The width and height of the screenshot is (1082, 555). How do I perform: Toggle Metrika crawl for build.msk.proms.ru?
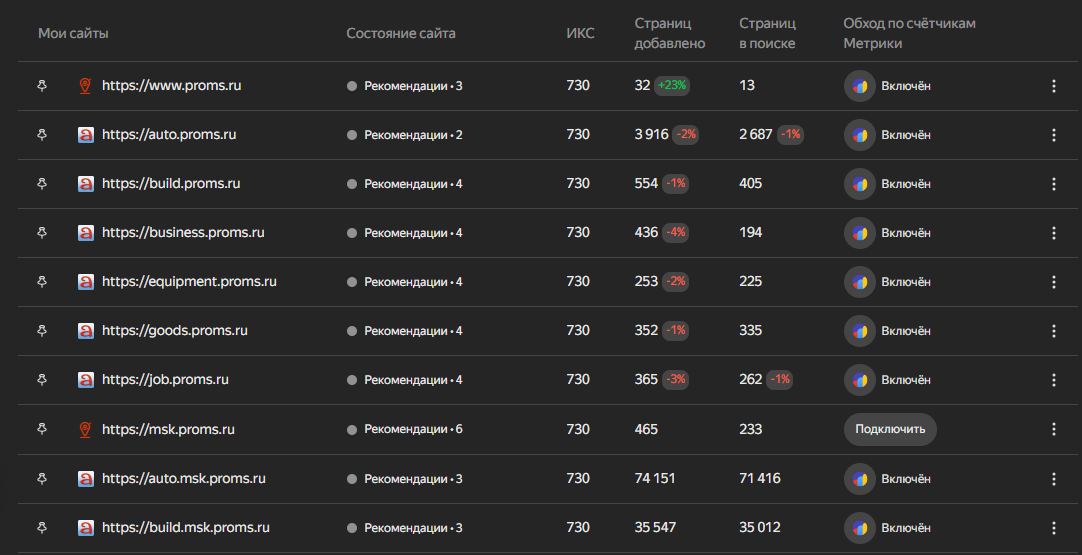coord(905,527)
